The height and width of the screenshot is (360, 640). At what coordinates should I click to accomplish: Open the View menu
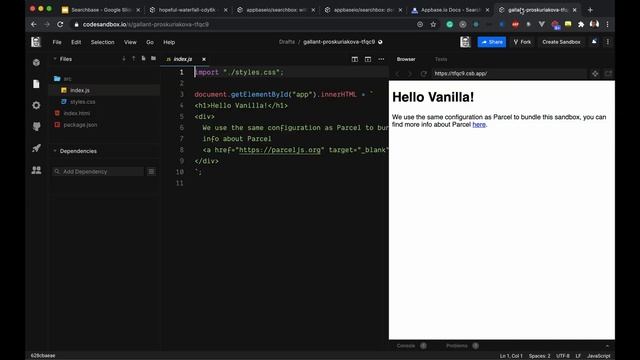tap(130, 42)
